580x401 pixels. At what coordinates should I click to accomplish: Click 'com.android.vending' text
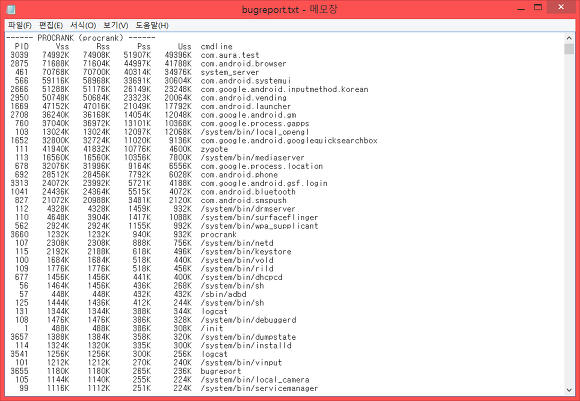click(x=243, y=98)
